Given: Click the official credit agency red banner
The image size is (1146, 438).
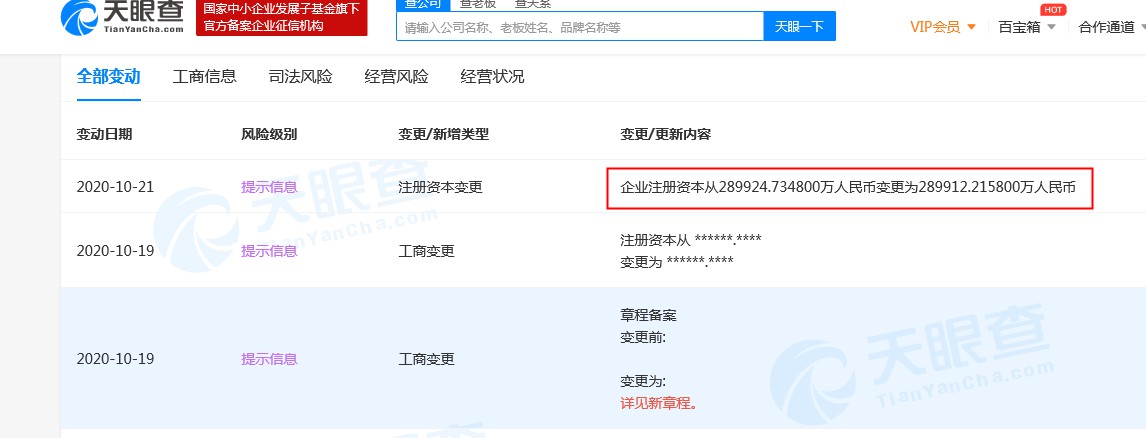Looking at the screenshot, I should [x=281, y=18].
